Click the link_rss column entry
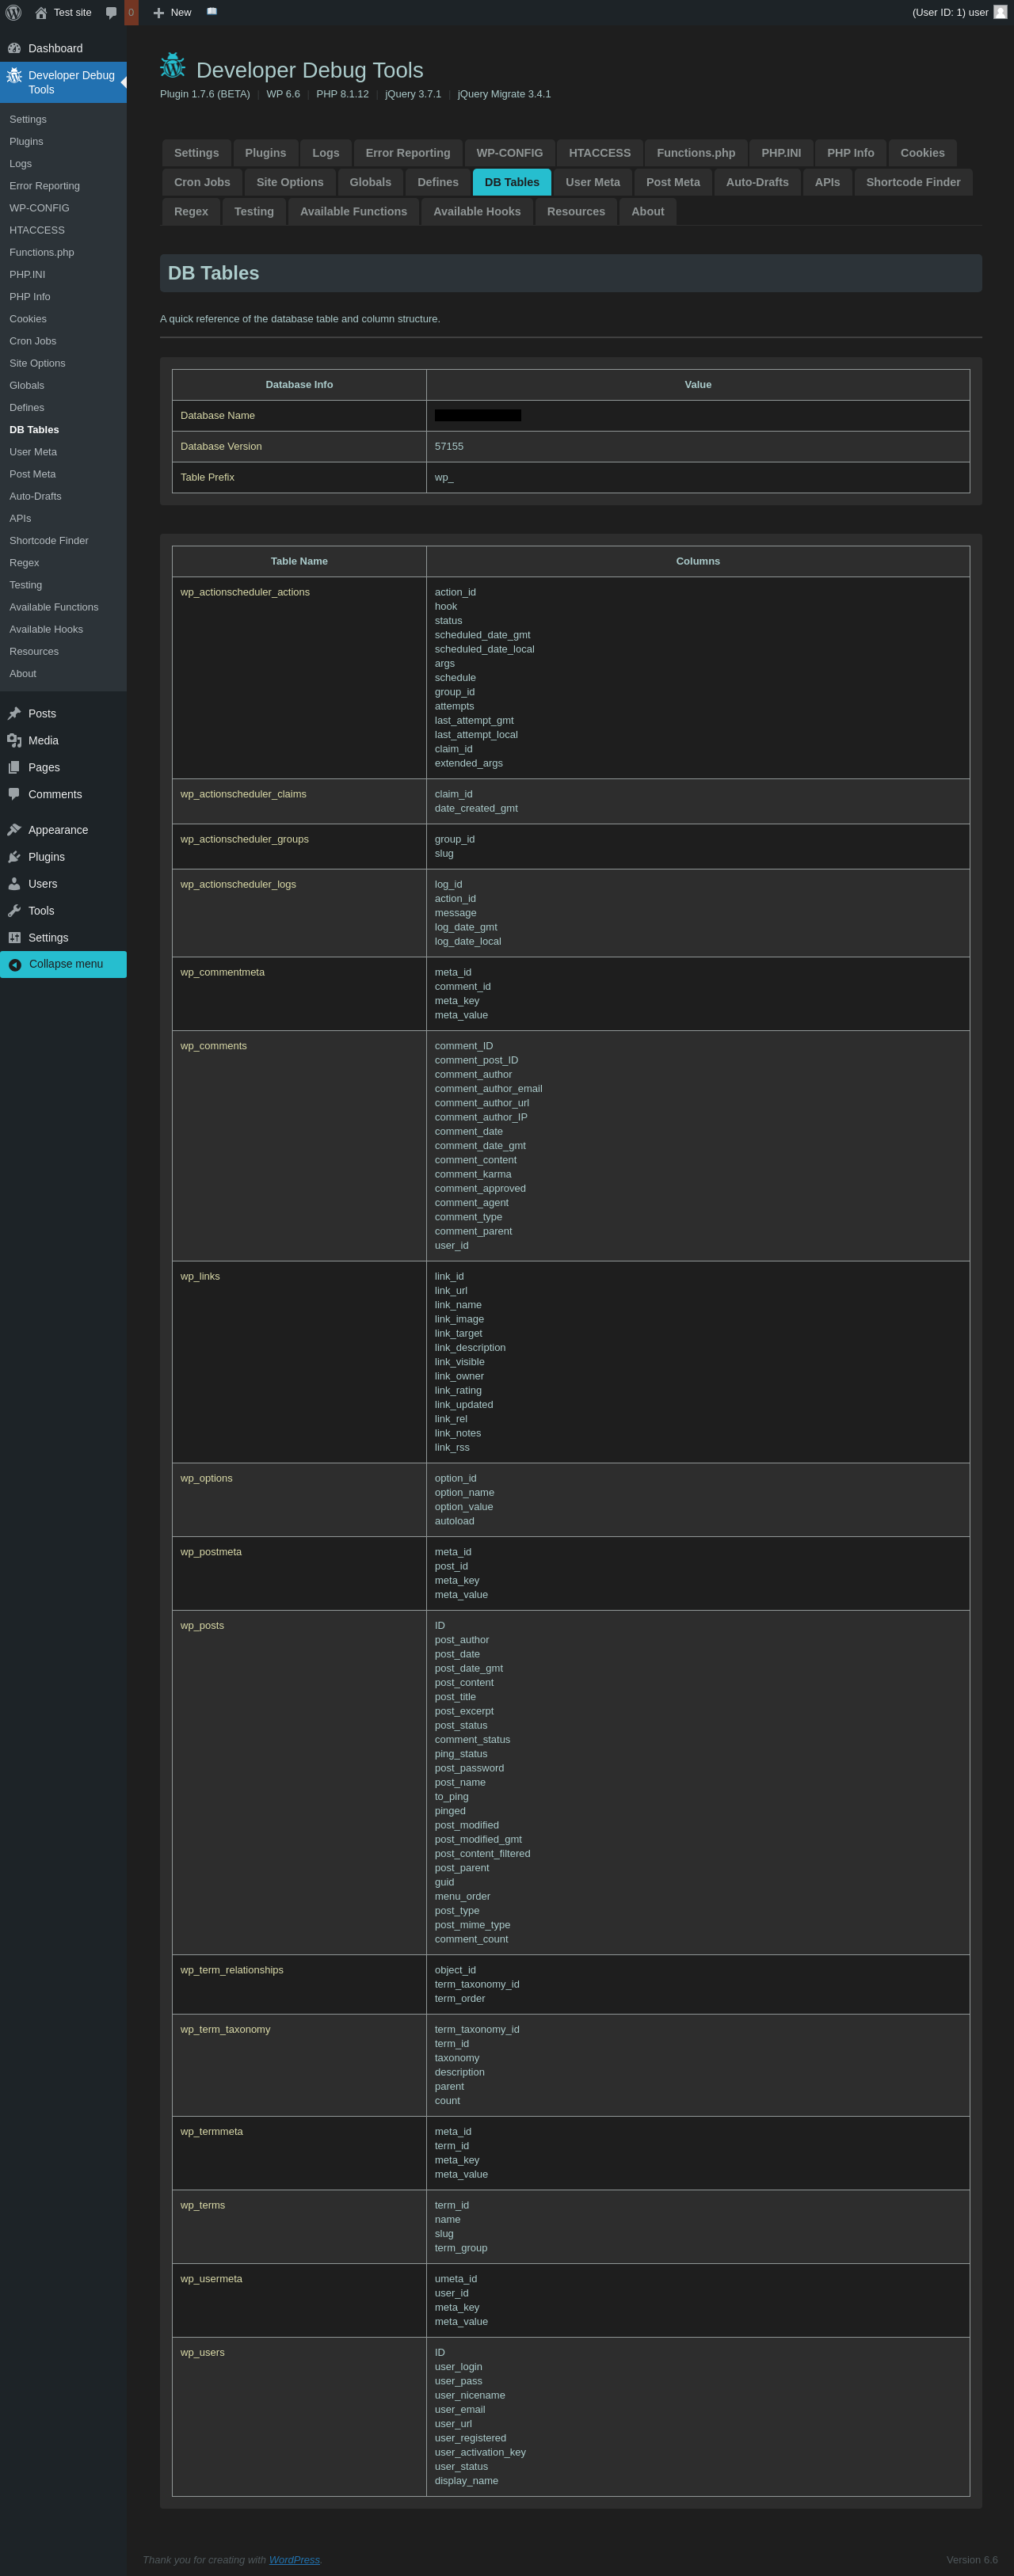 click(x=452, y=1447)
